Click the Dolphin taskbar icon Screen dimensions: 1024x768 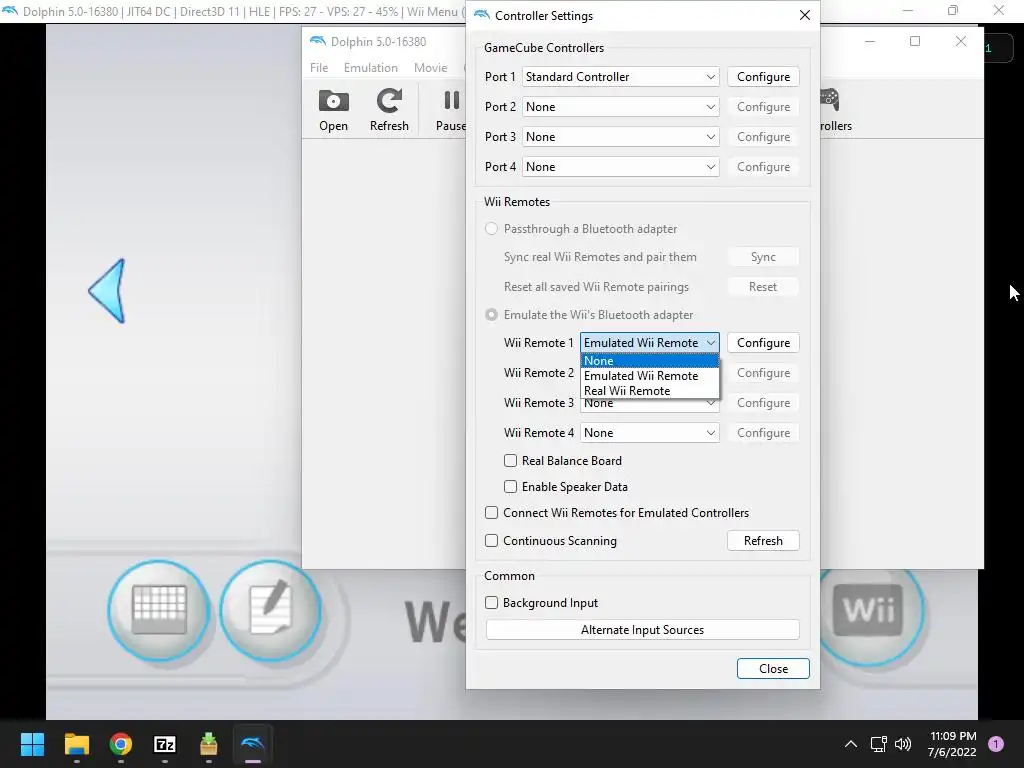pos(253,744)
